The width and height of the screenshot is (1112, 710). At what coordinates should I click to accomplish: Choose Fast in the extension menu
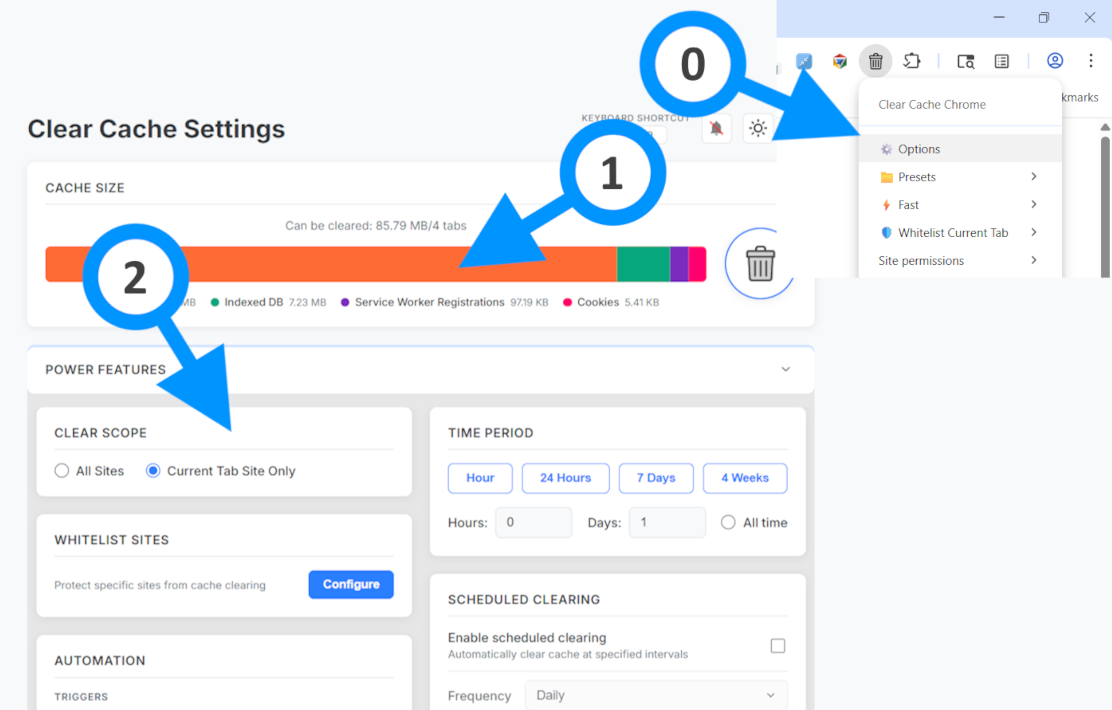point(960,205)
